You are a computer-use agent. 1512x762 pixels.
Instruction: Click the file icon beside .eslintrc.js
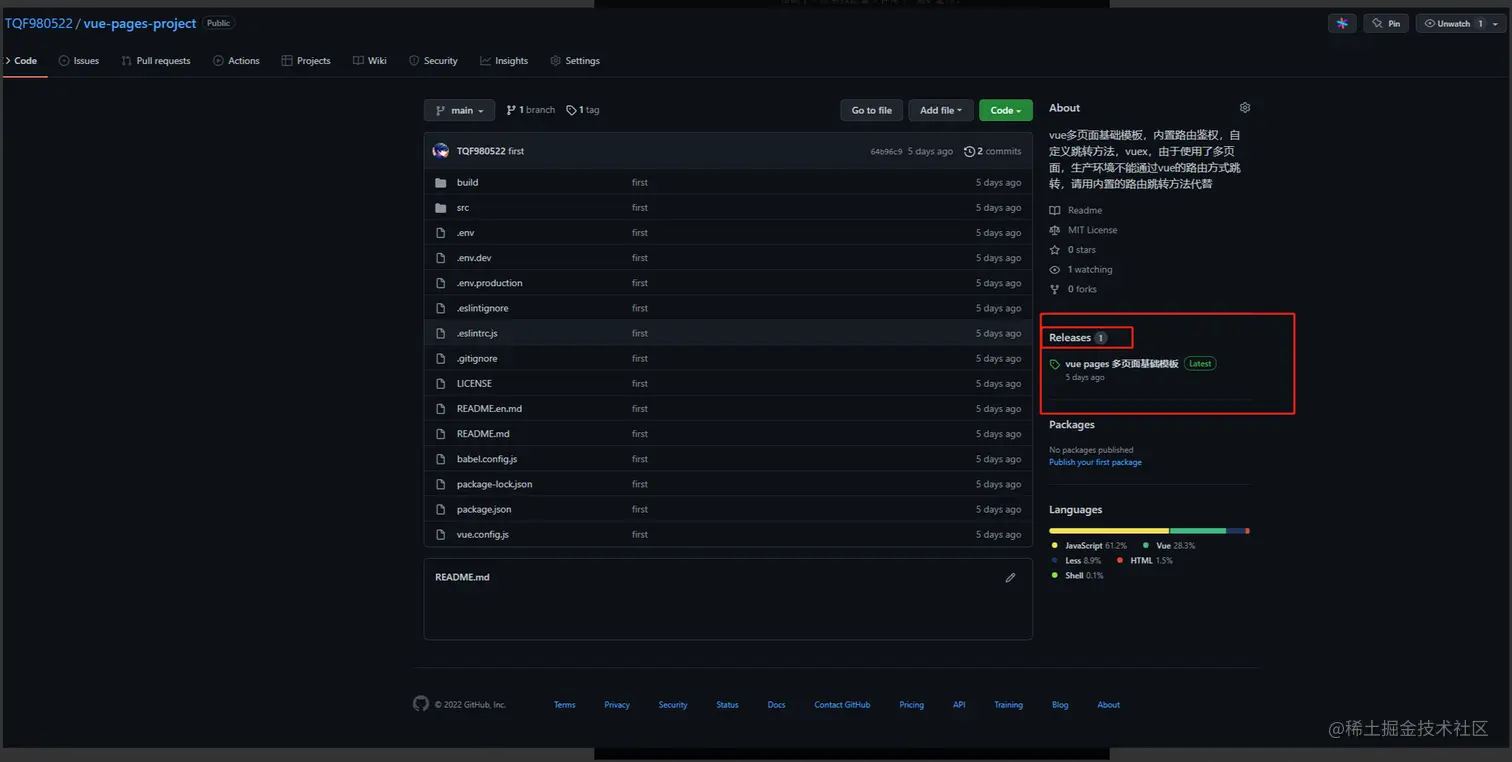(441, 333)
